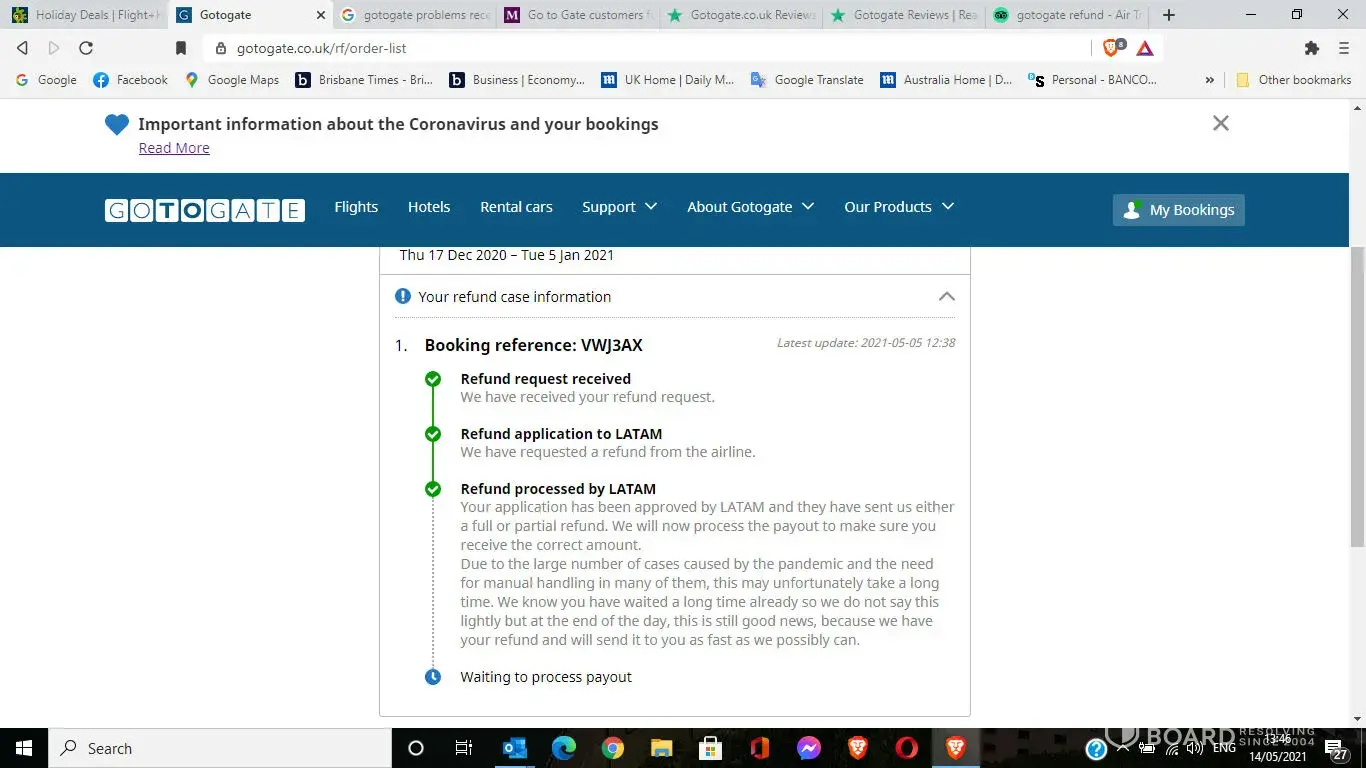This screenshot has height=768, width=1366.
Task: Click the browser Back arrow
Action: pos(22,48)
